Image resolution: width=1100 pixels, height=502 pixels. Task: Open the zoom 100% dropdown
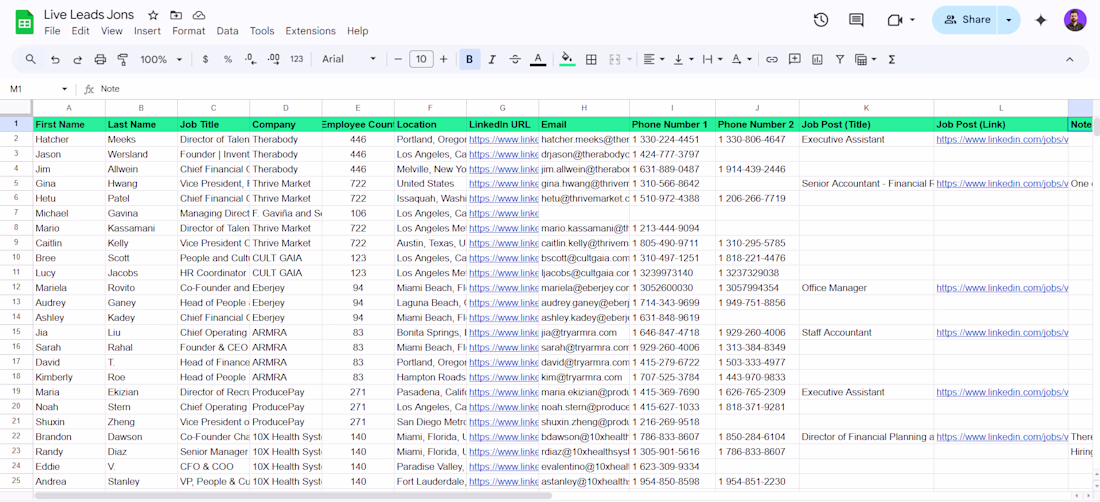(x=161, y=60)
